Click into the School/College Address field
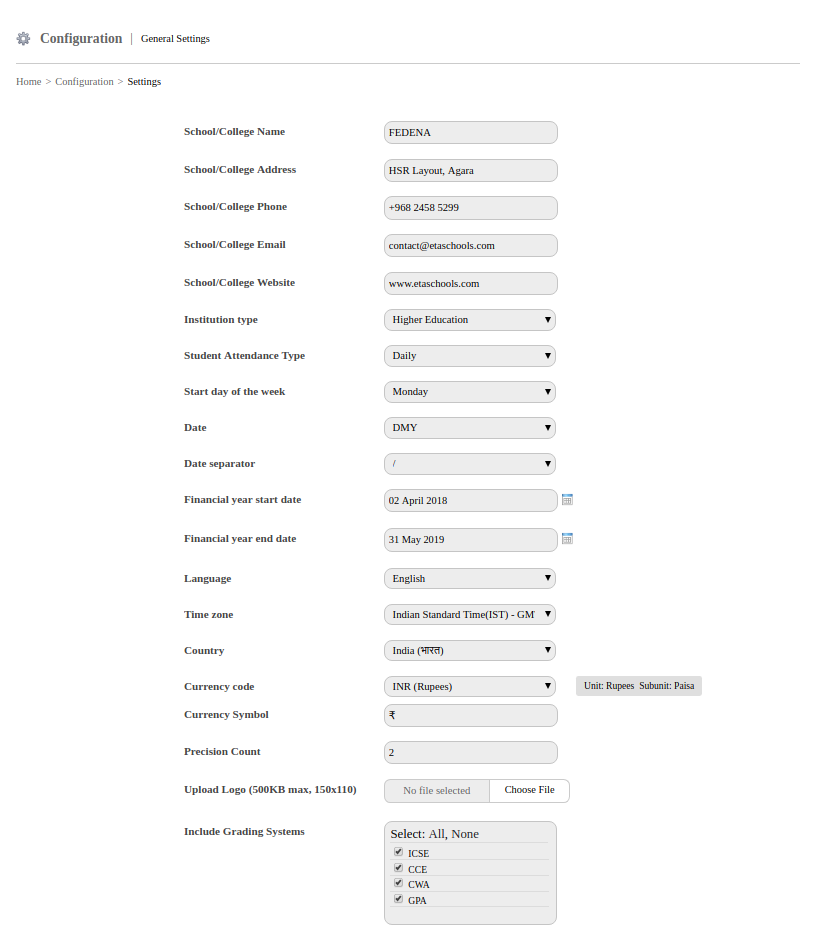This screenshot has height=930, width=821. tap(471, 171)
